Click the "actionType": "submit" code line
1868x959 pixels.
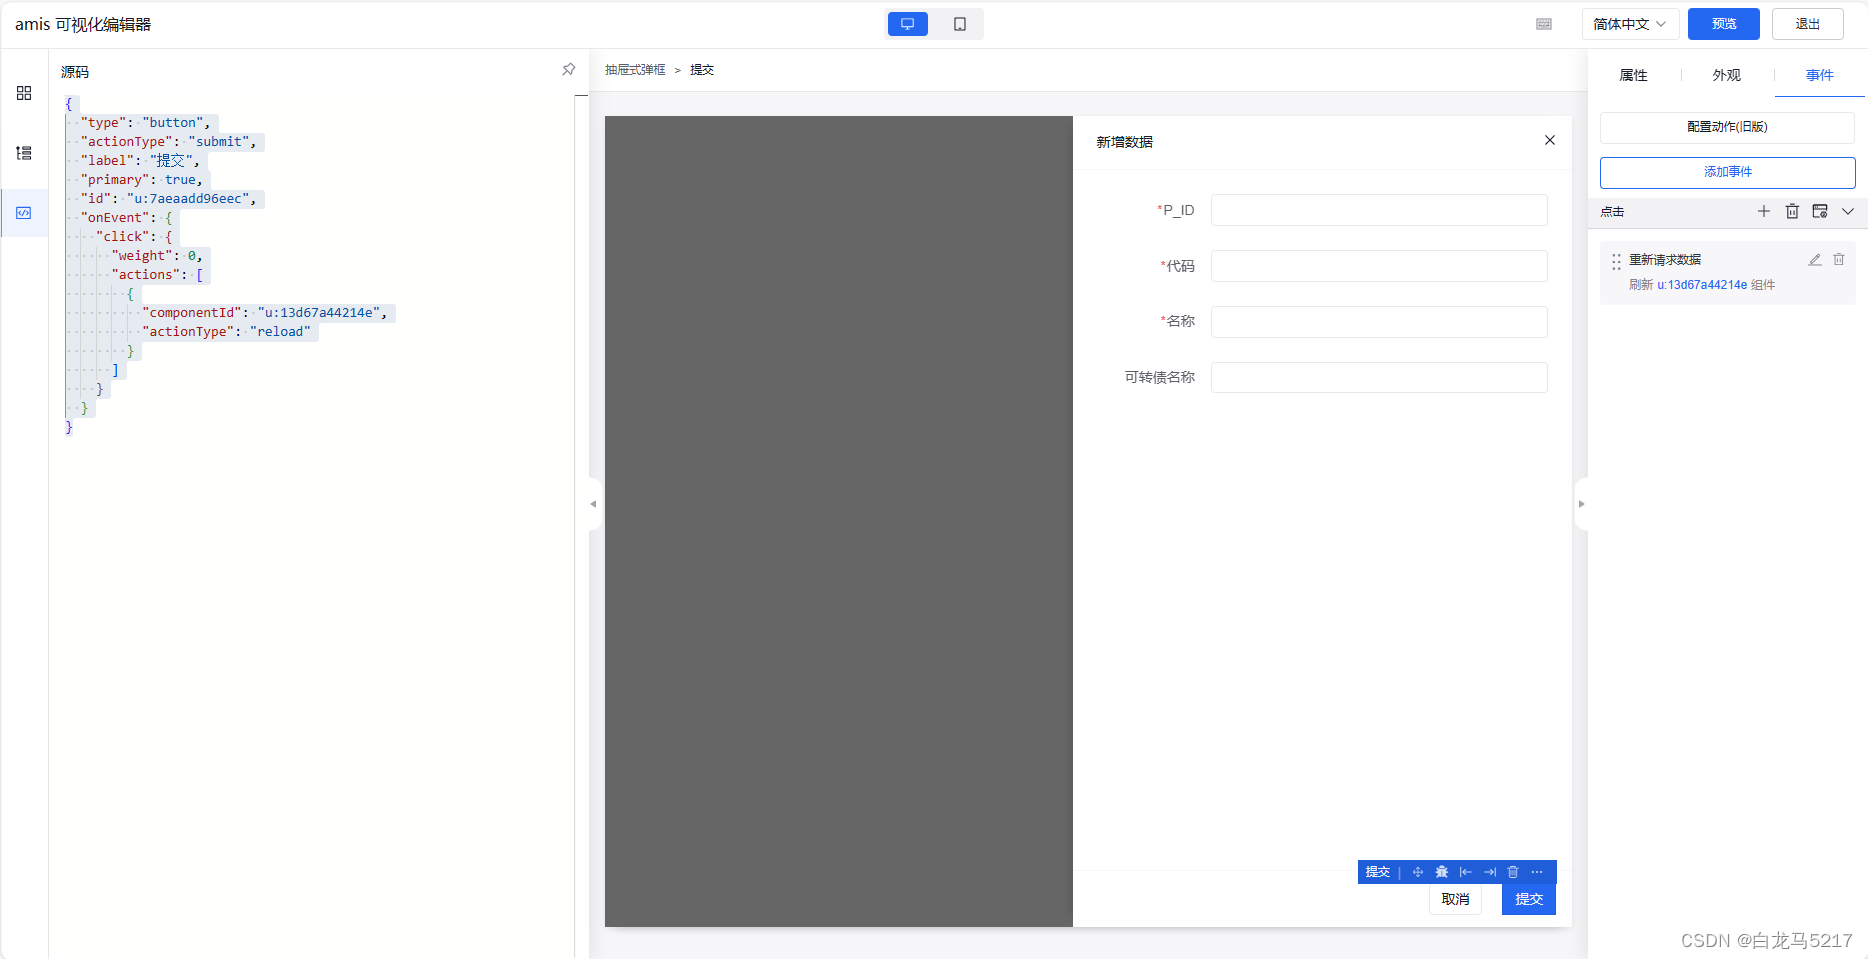(x=168, y=142)
